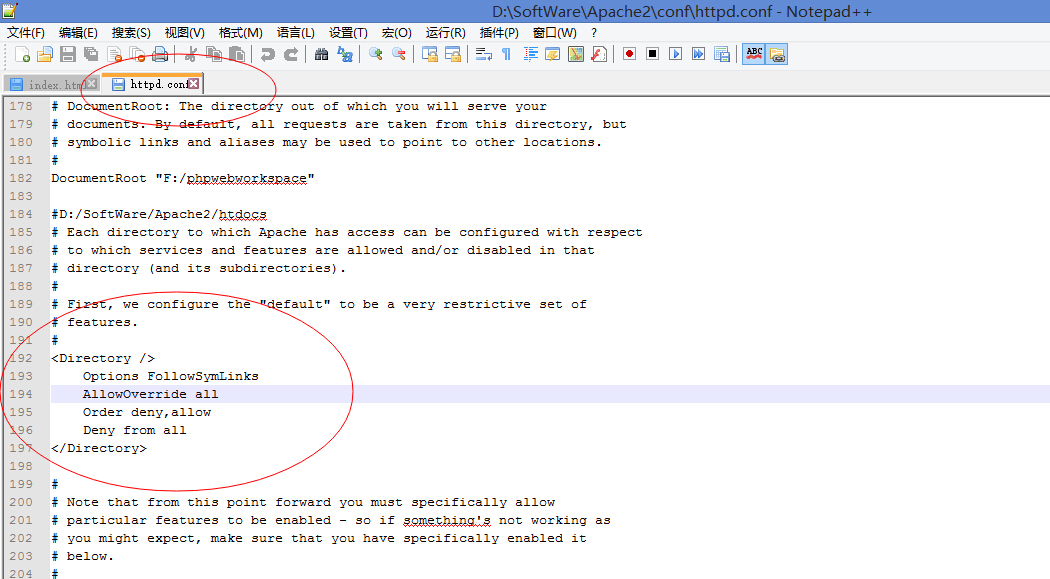The image size is (1050, 579).
Task: Toggle word wrap
Action: coord(483,54)
